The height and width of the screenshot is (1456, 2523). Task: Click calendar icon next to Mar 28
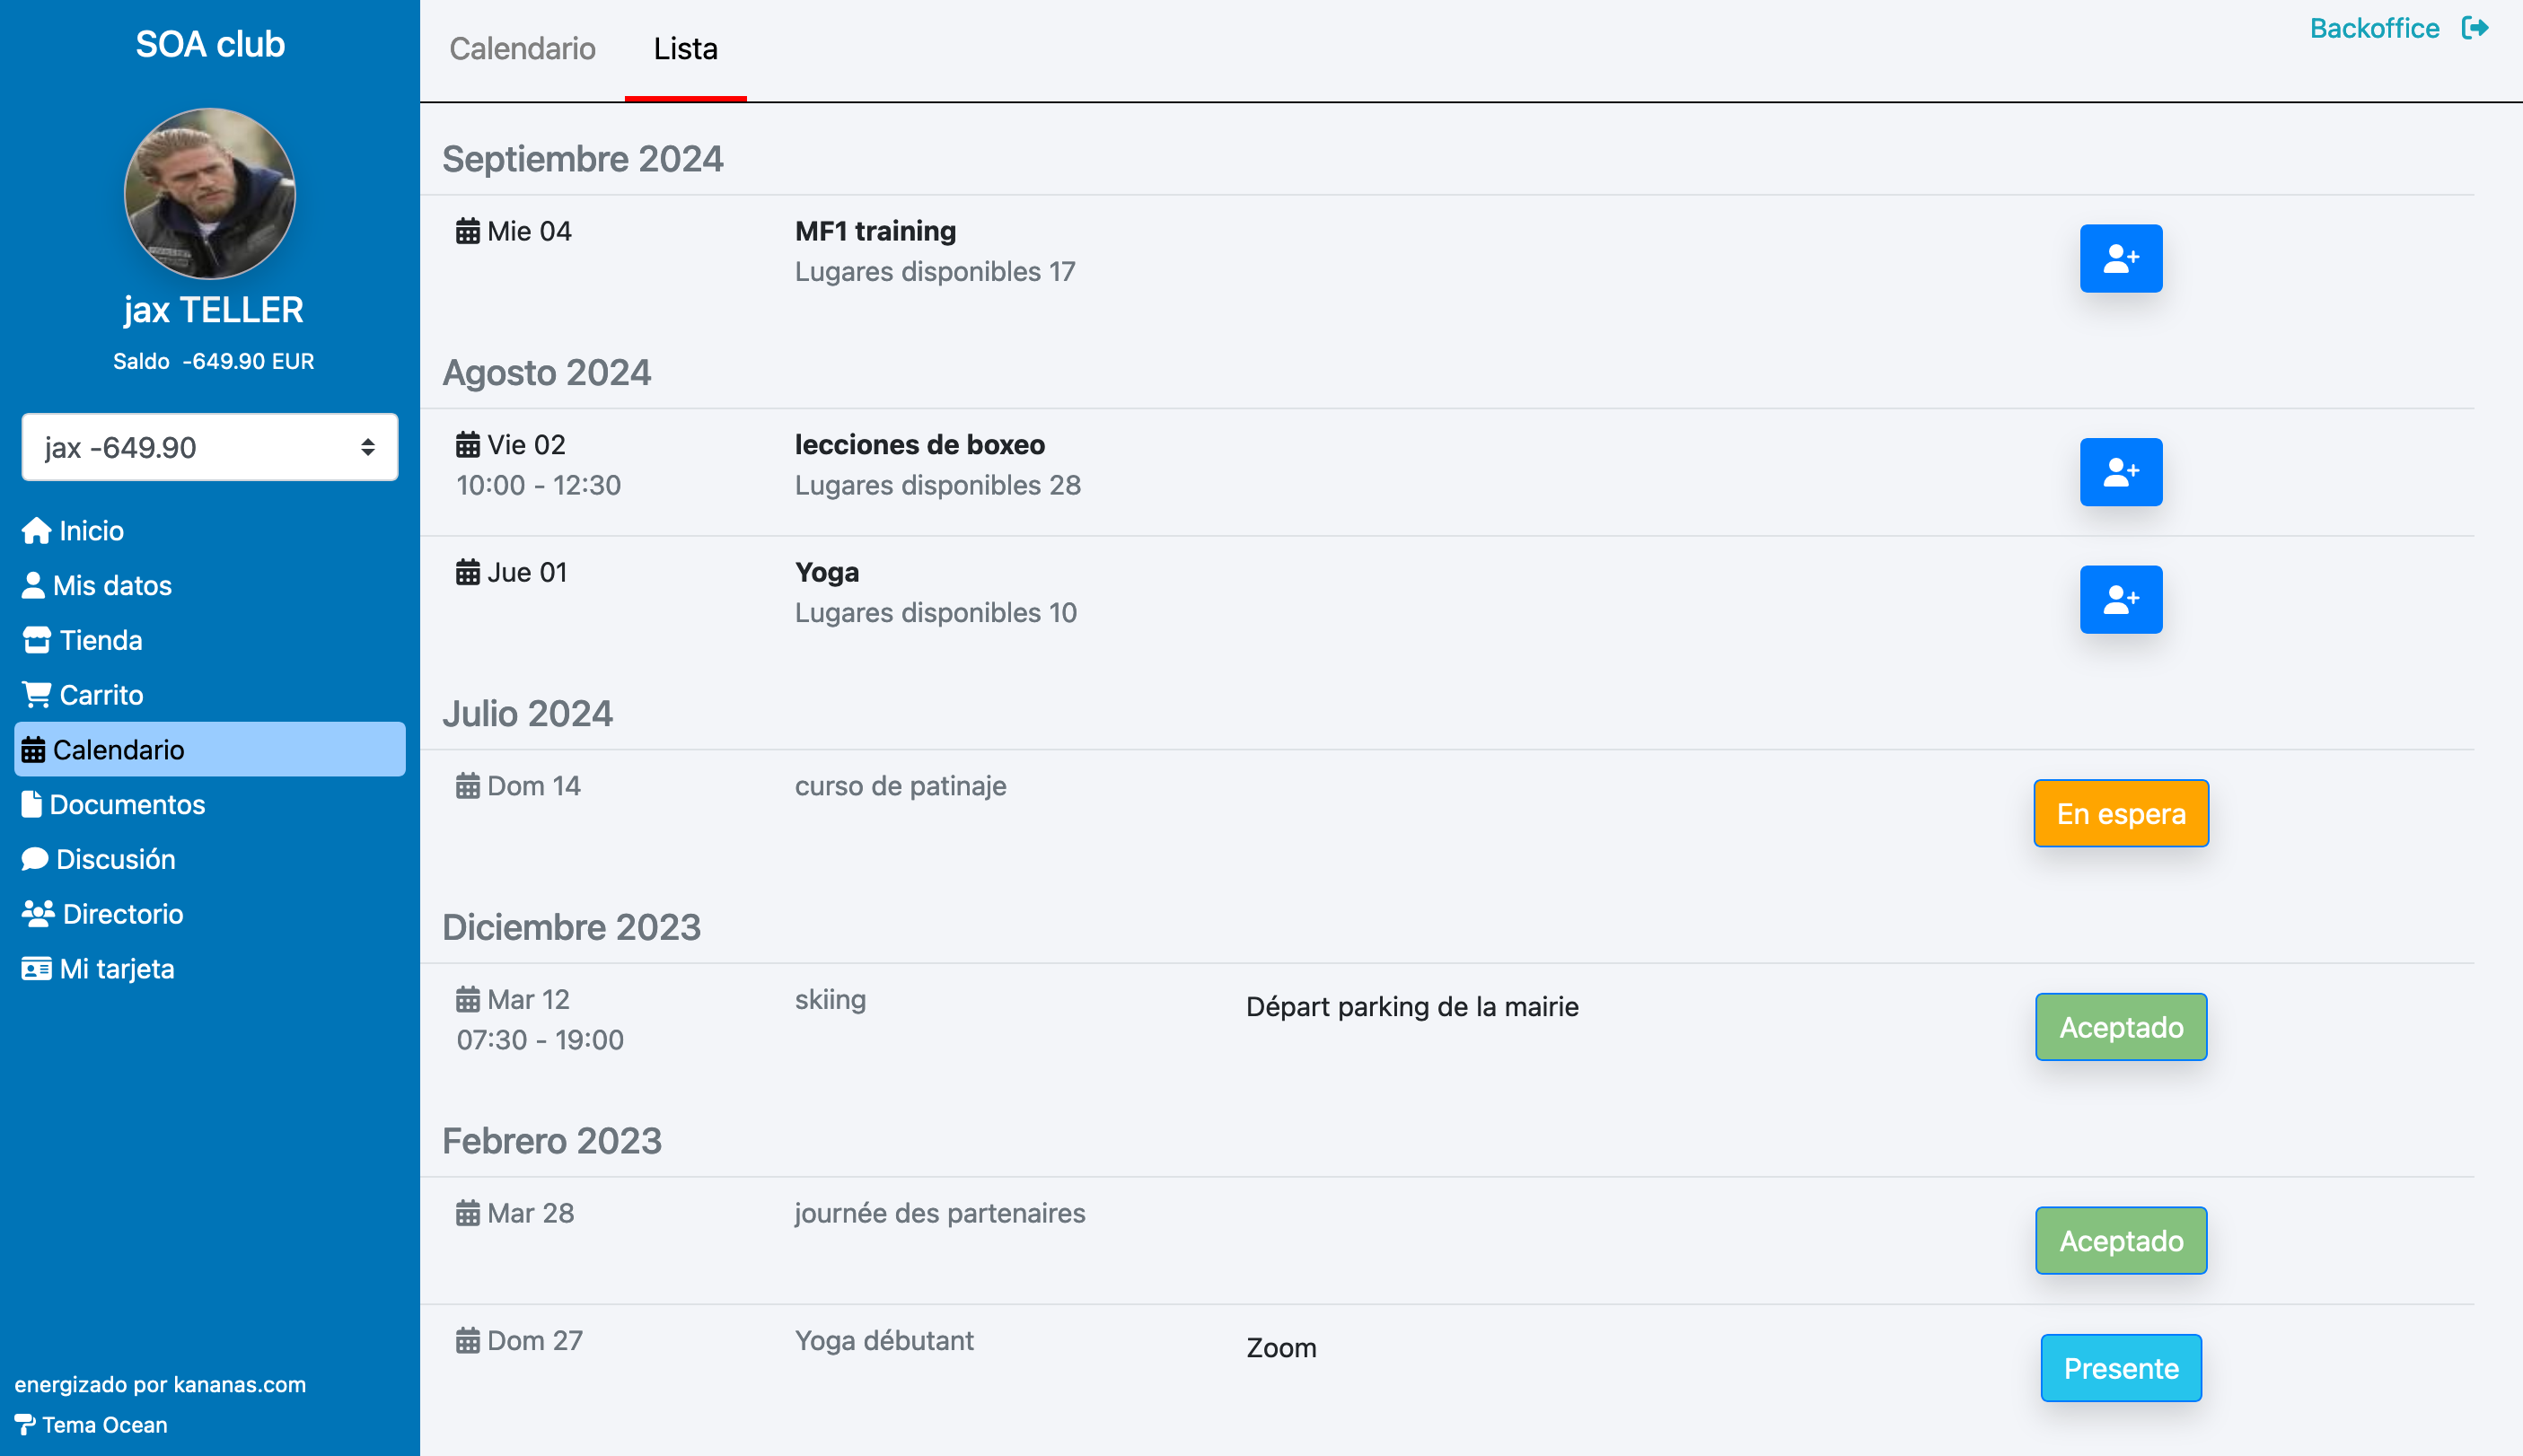(468, 1214)
